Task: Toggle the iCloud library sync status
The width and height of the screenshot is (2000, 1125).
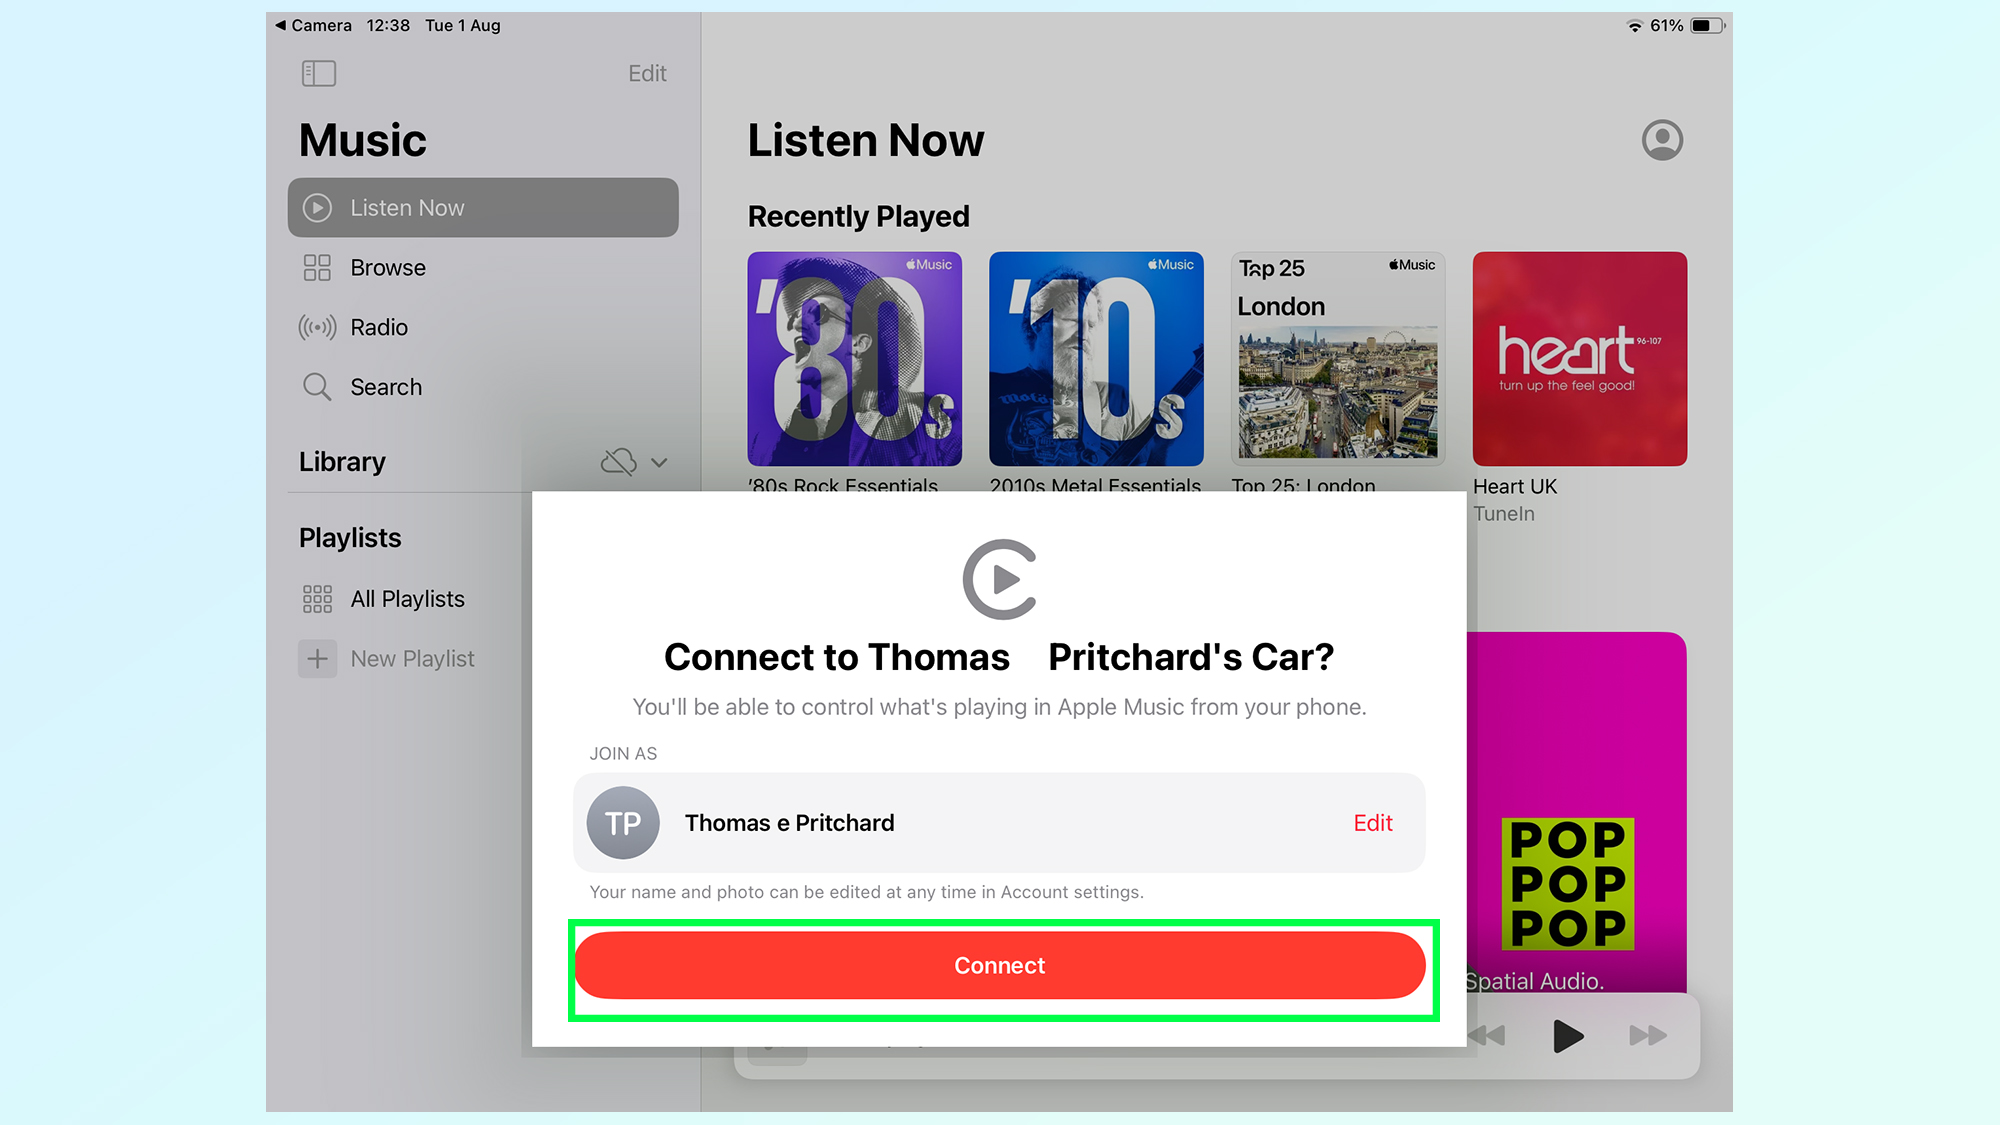Action: pos(620,462)
